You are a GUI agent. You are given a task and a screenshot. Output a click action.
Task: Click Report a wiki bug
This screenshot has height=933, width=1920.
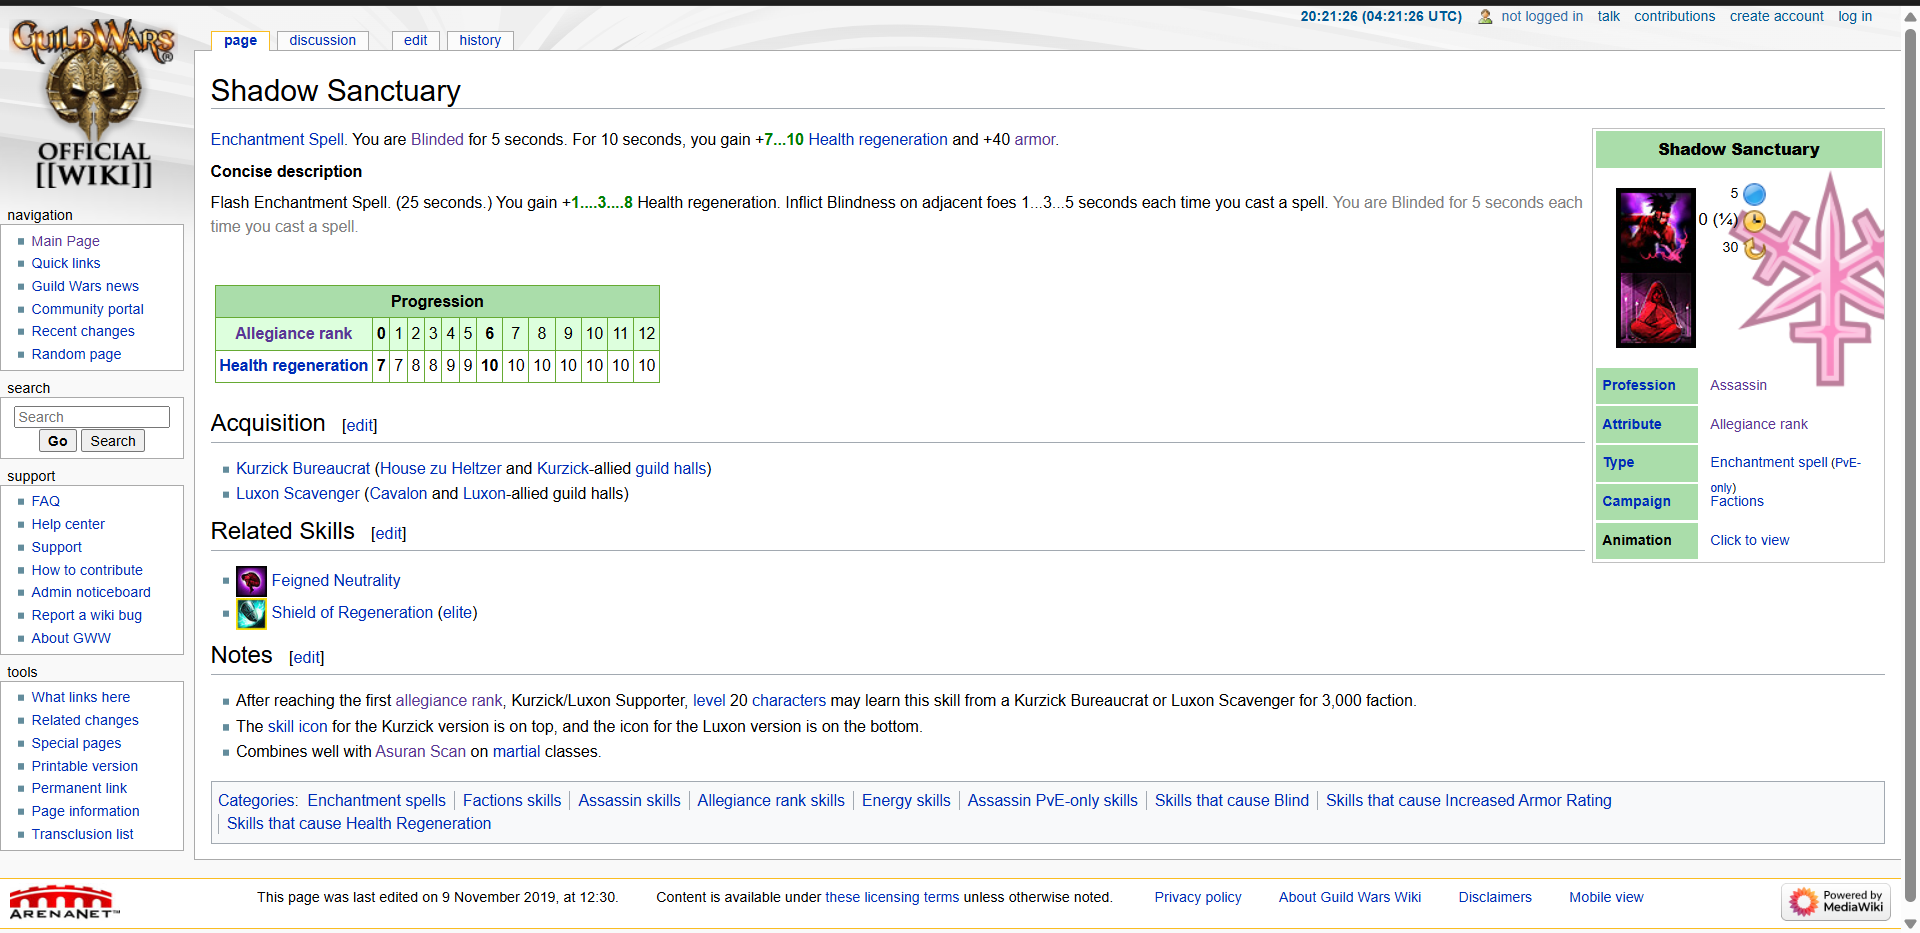click(87, 615)
